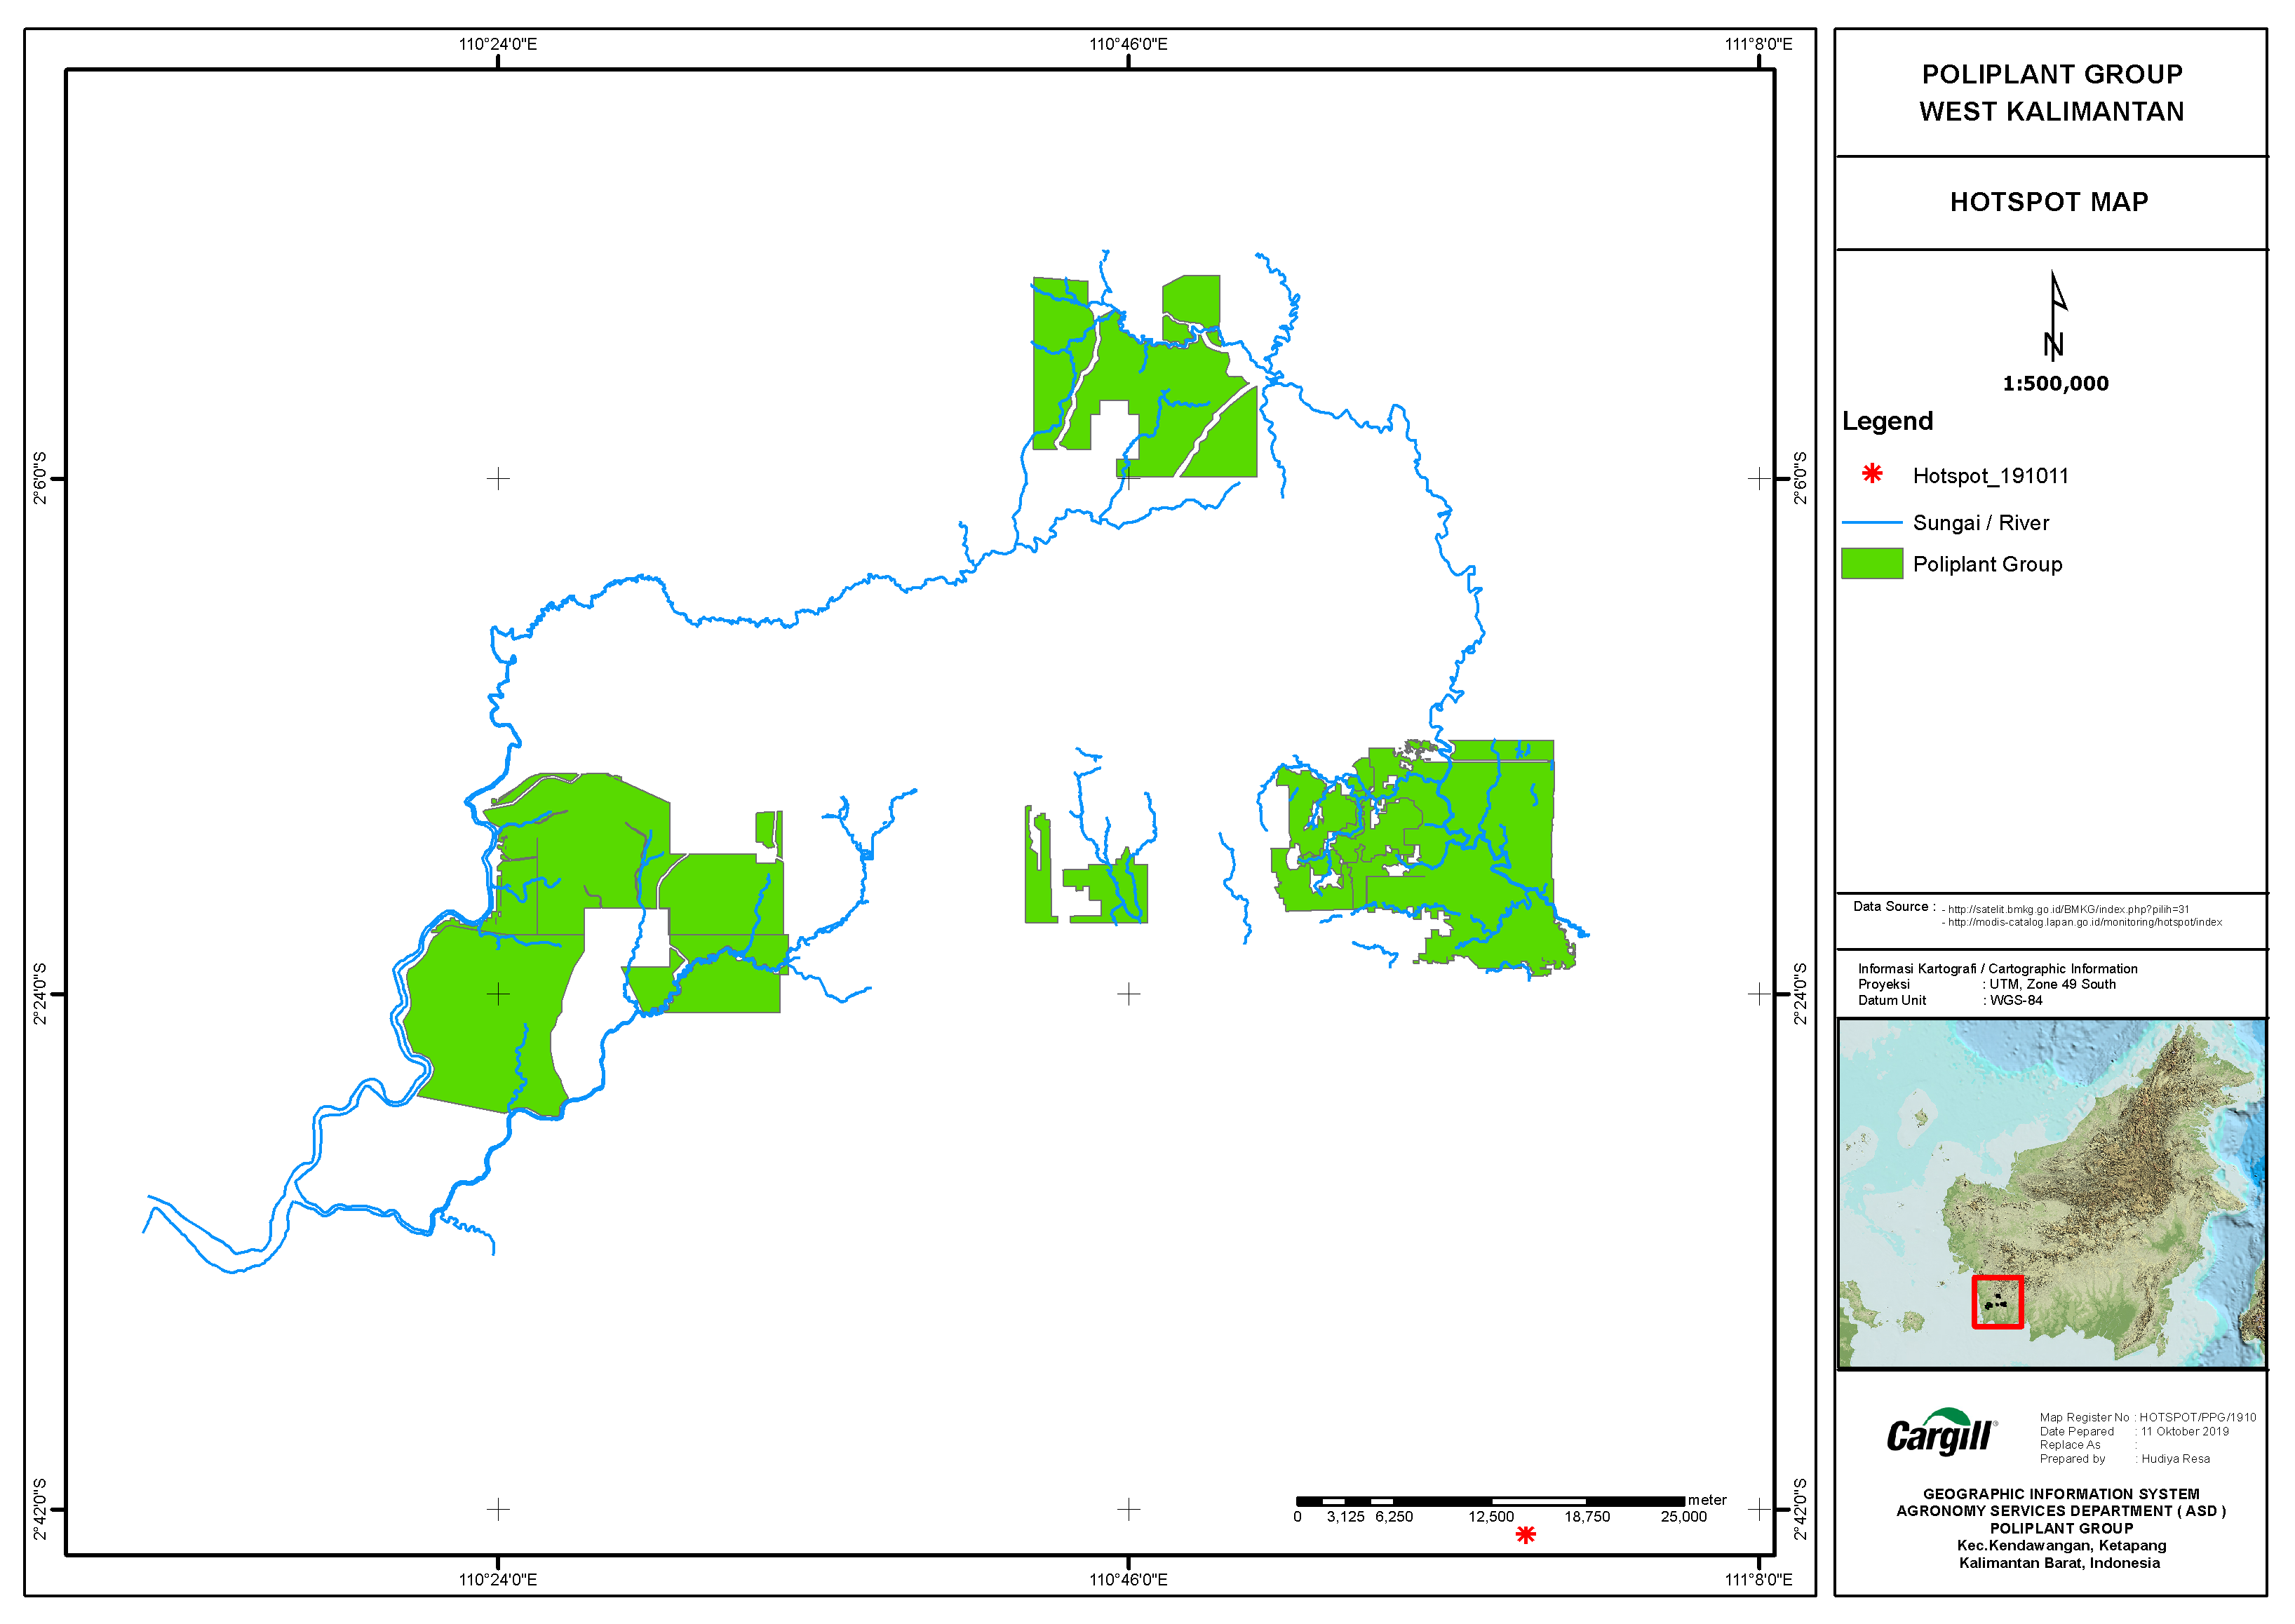Click the top 111°8'0"E longitude label
The image size is (2295, 1624).
[1758, 44]
